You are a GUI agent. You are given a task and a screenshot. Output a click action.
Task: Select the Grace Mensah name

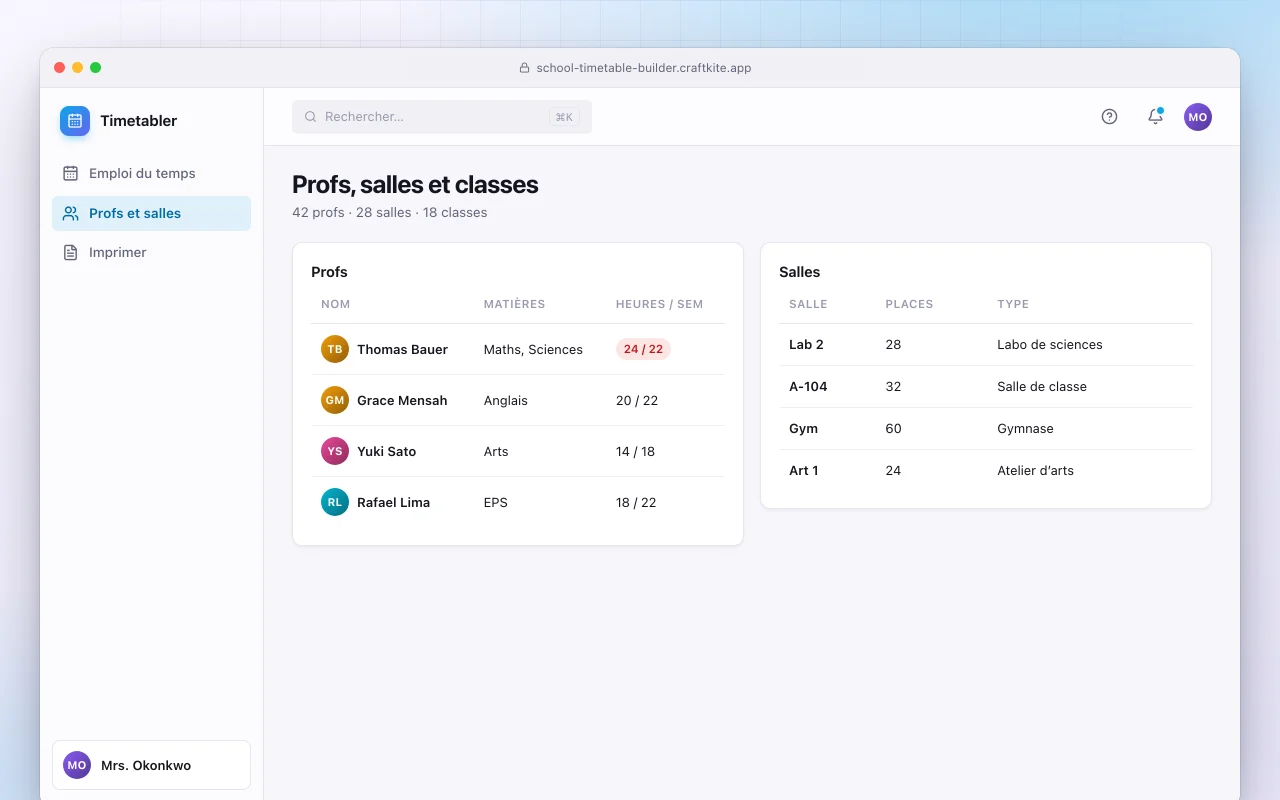coord(402,400)
